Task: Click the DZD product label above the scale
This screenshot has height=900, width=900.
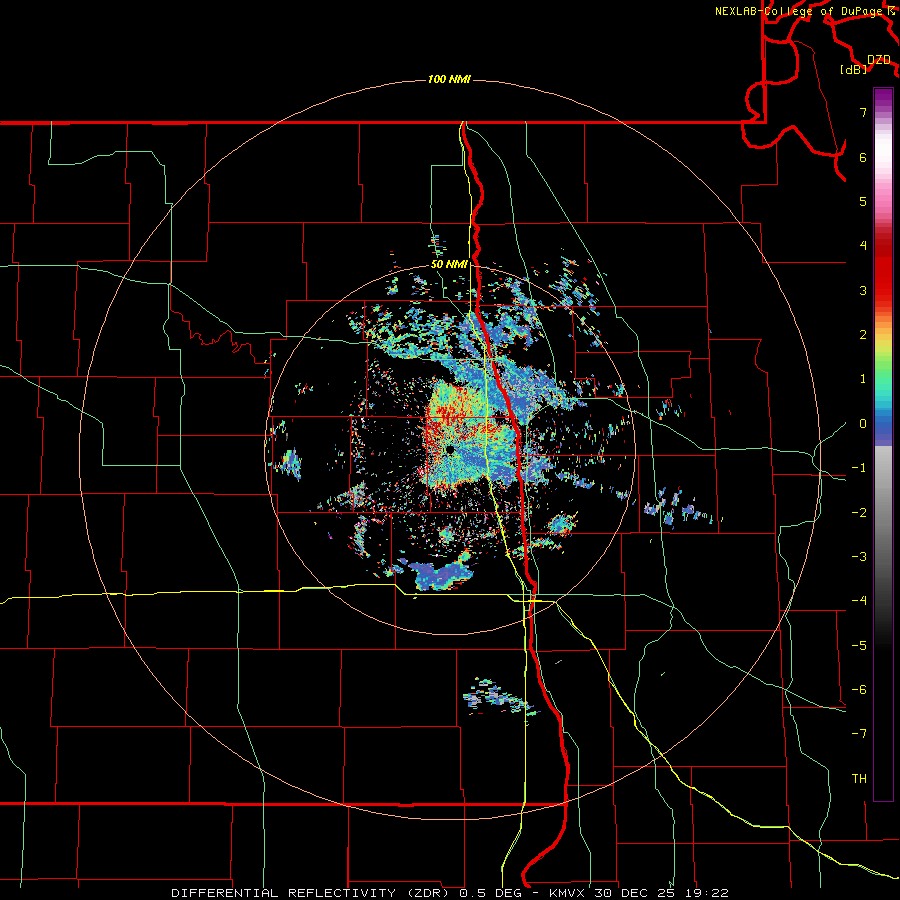Action: point(879,60)
